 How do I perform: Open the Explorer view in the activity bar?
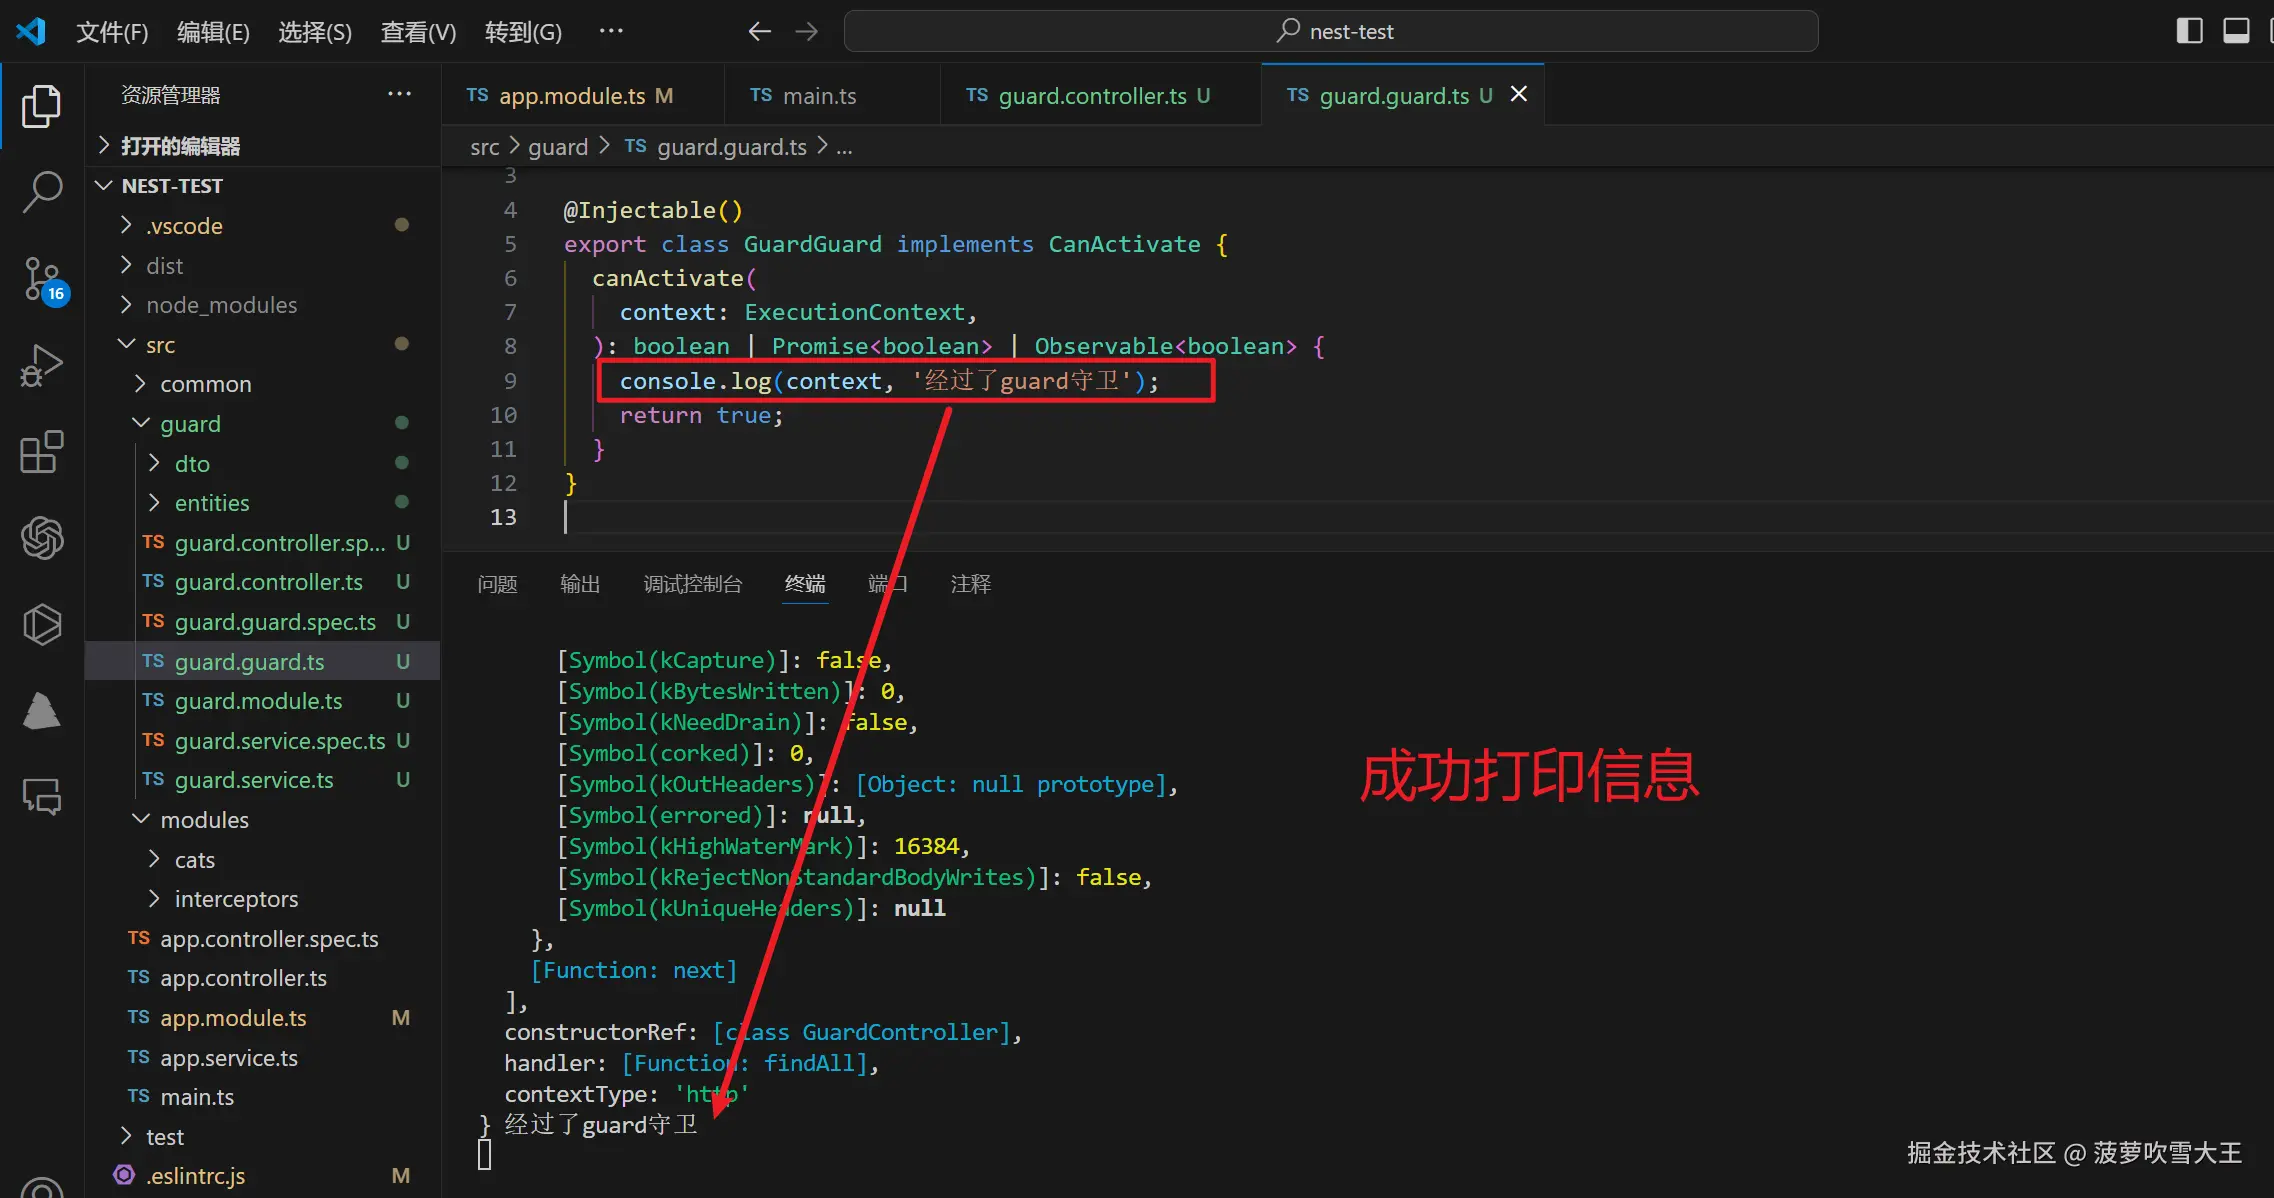(41, 105)
